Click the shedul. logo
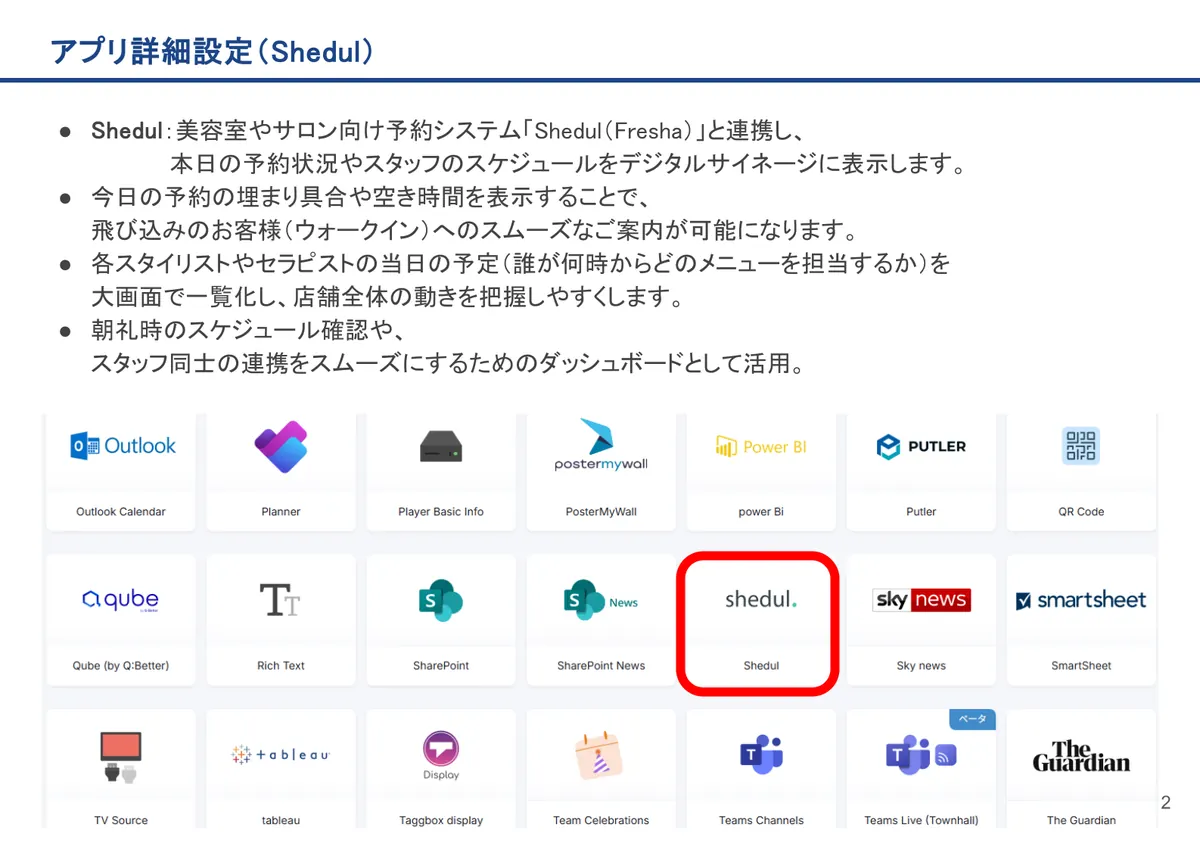 click(x=761, y=600)
